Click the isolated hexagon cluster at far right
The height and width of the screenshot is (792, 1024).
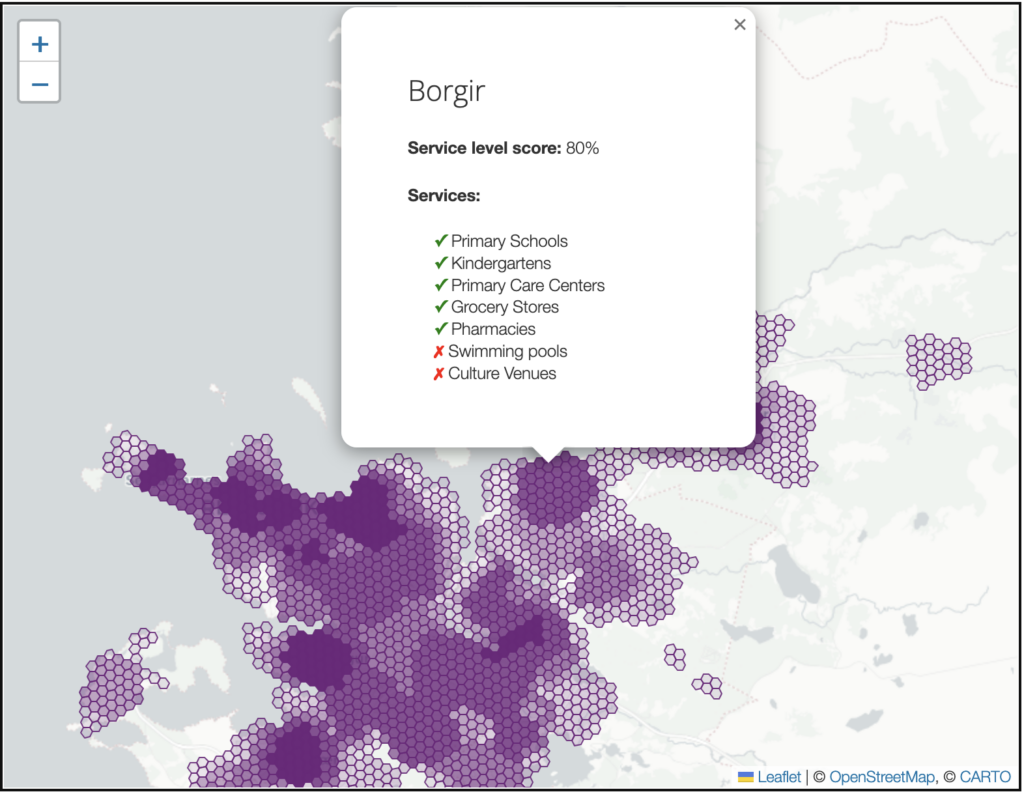(937, 358)
